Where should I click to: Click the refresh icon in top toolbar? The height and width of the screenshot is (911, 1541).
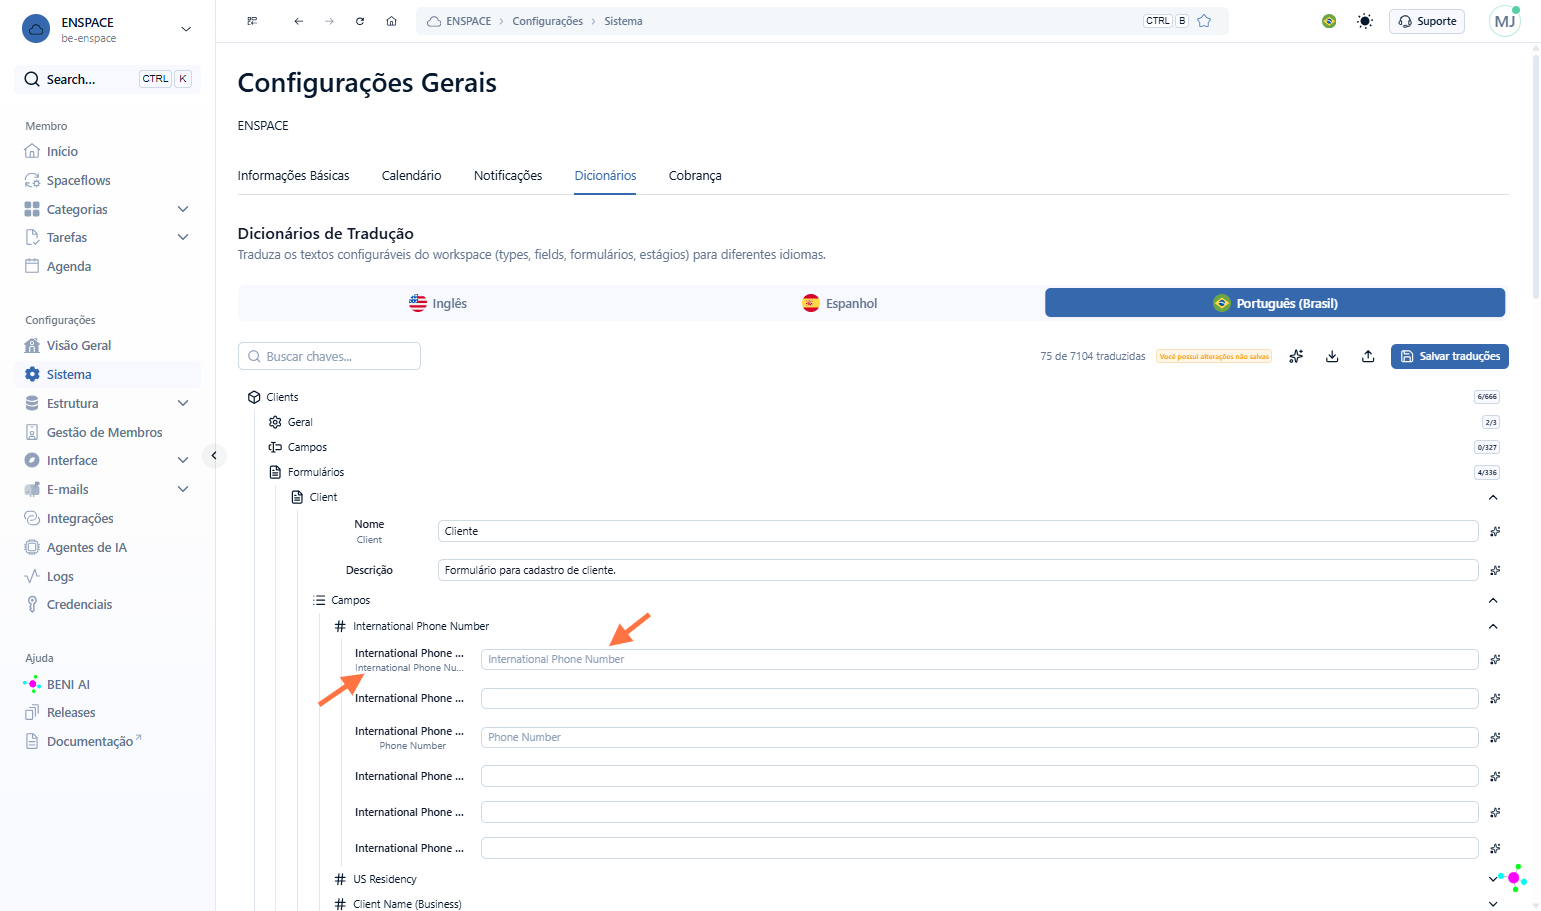pos(360,21)
